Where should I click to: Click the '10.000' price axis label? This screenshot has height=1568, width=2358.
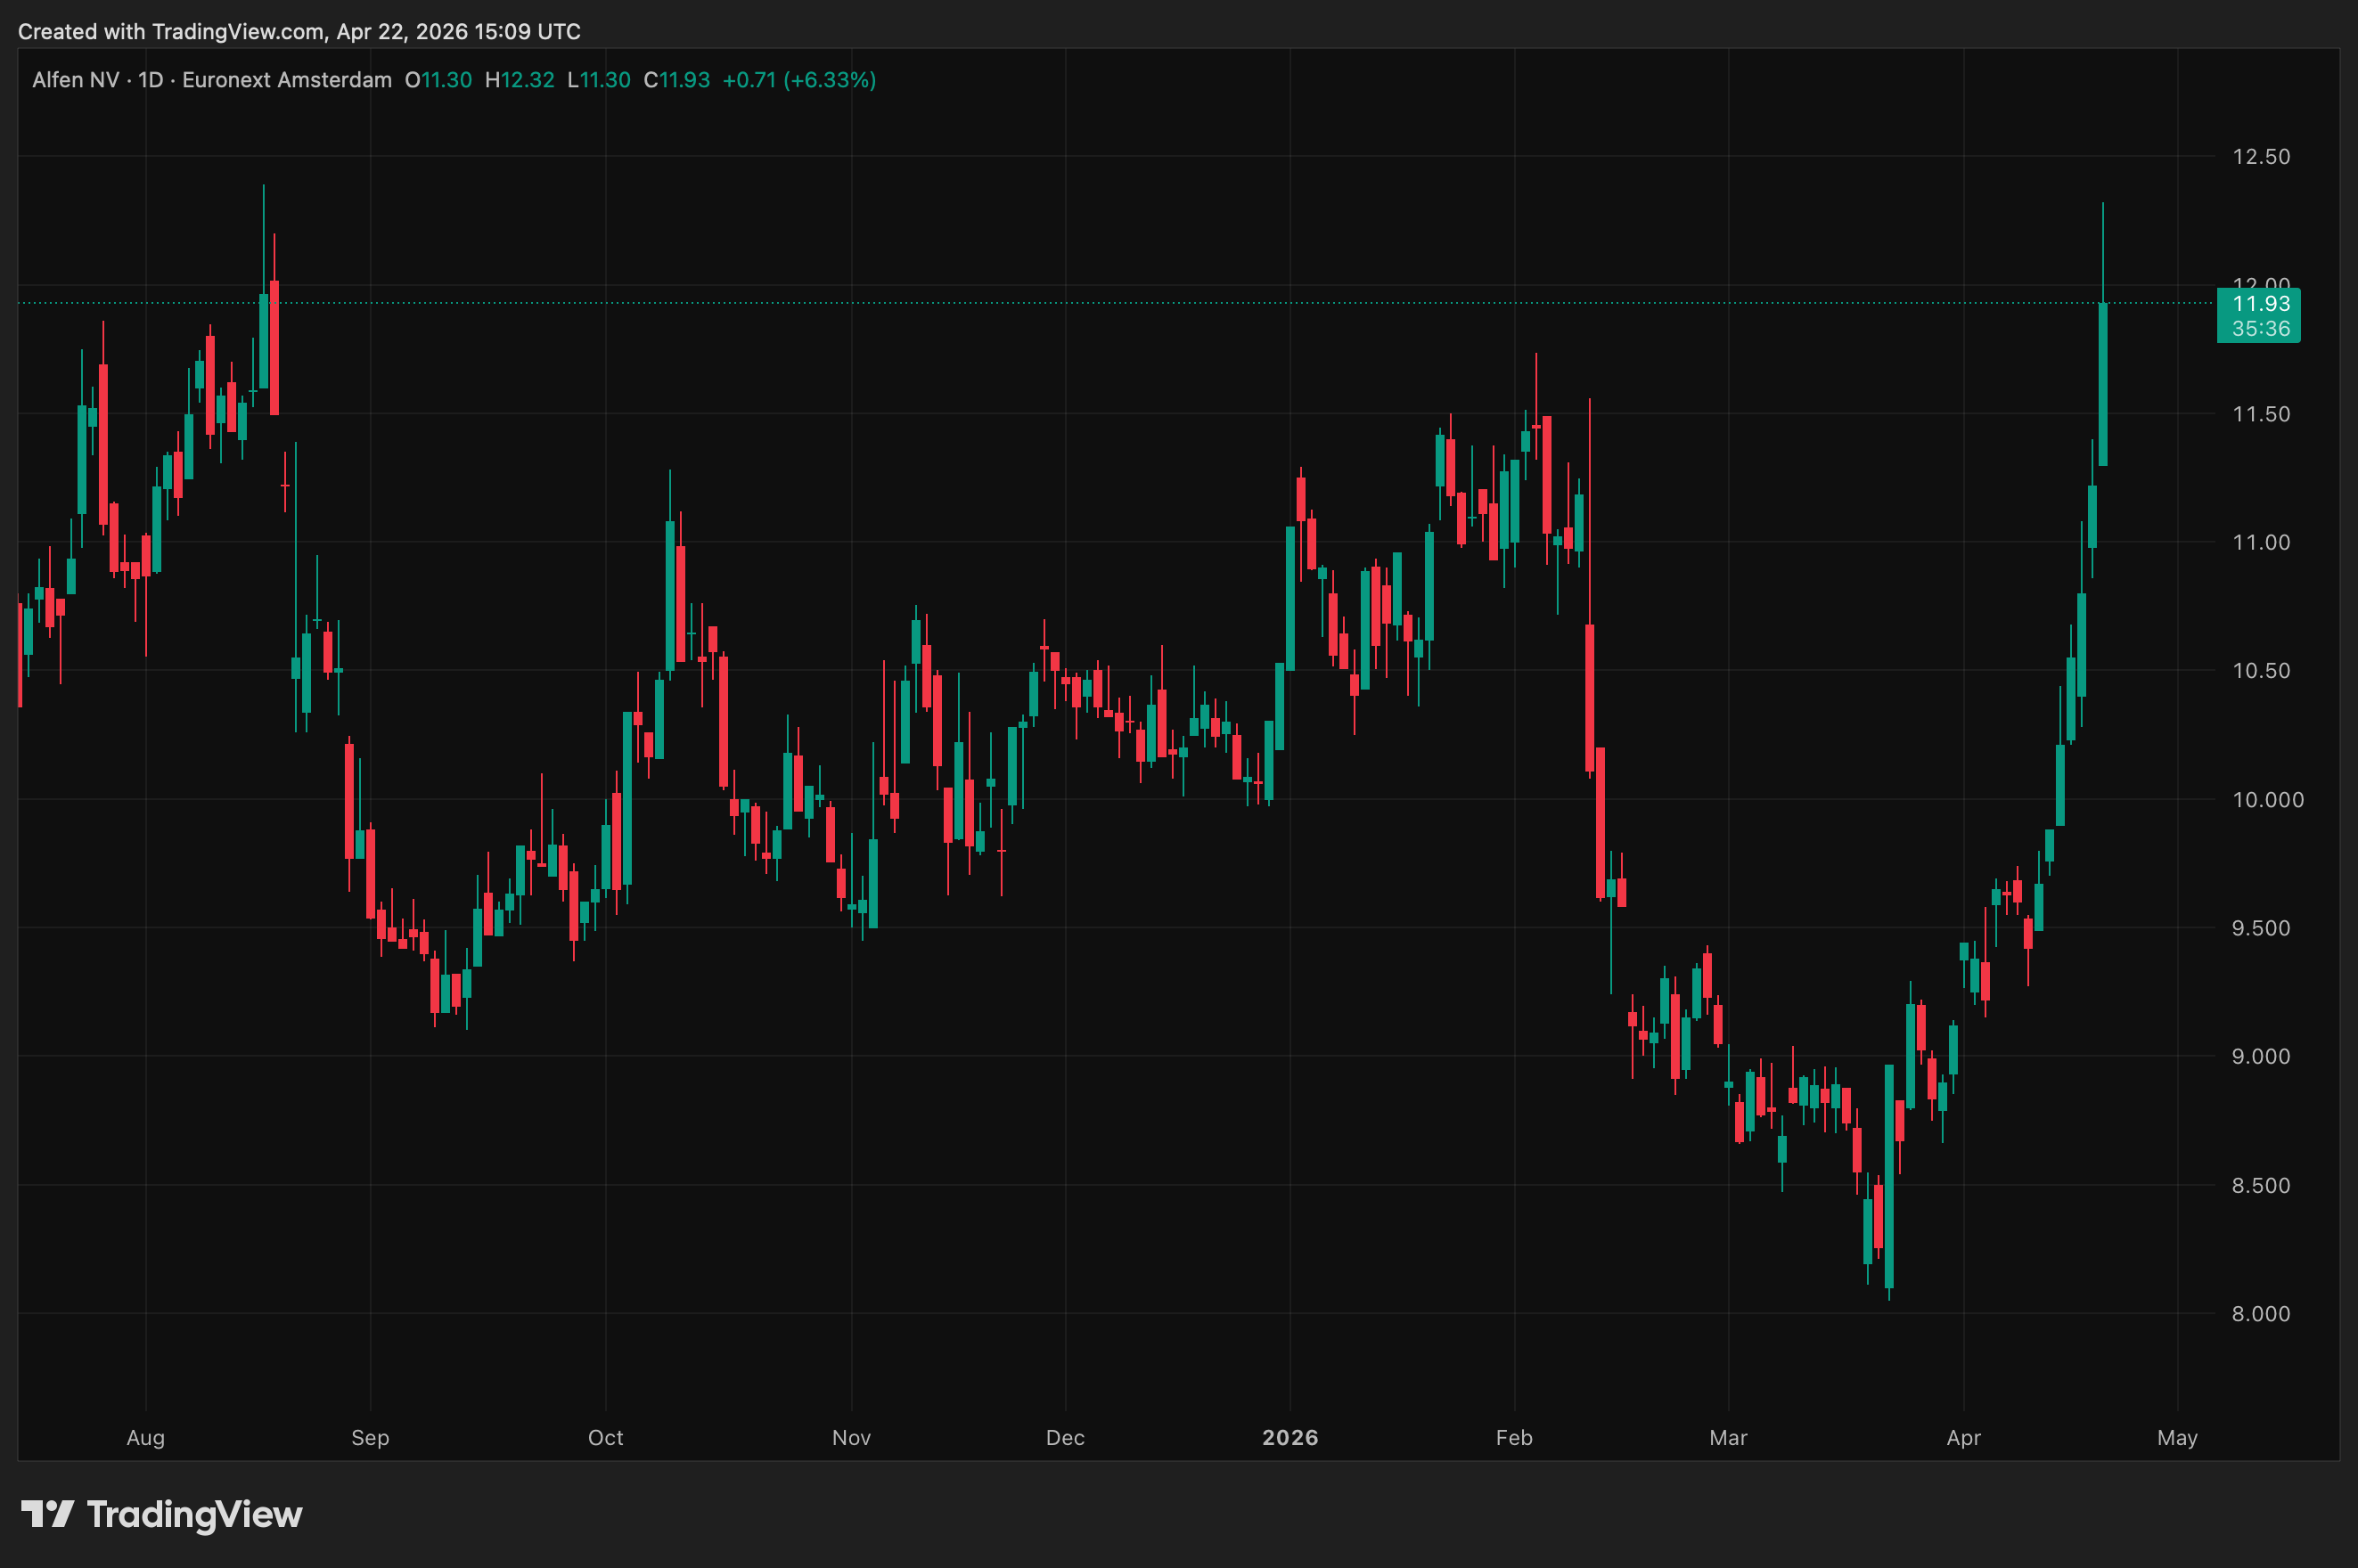pos(2267,800)
